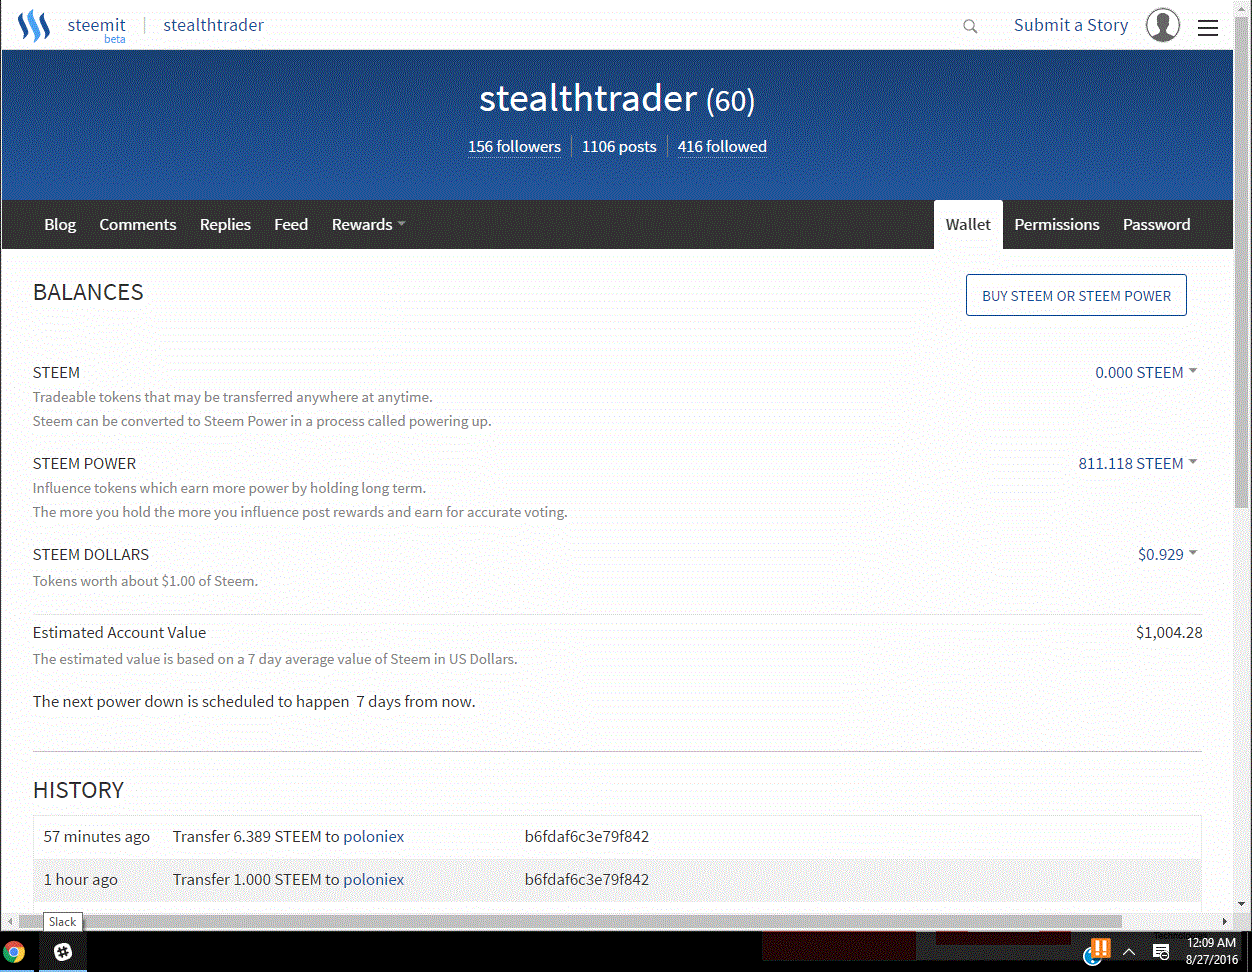Click the next power down schedule text
Image resolution: width=1252 pixels, height=972 pixels.
(x=254, y=701)
